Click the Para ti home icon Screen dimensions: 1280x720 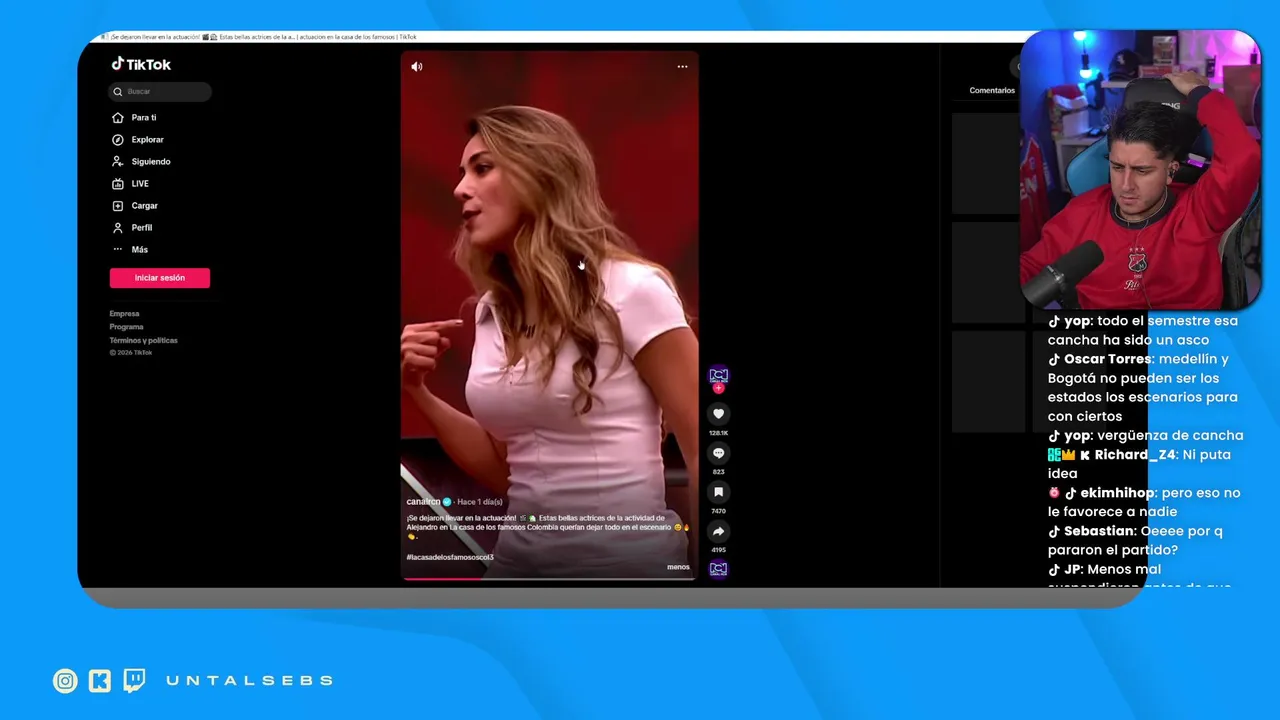(x=118, y=118)
